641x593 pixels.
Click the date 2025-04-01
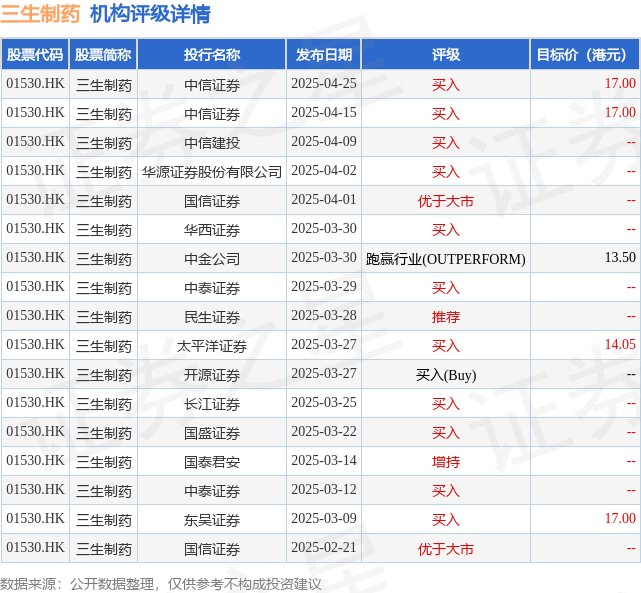[324, 200]
